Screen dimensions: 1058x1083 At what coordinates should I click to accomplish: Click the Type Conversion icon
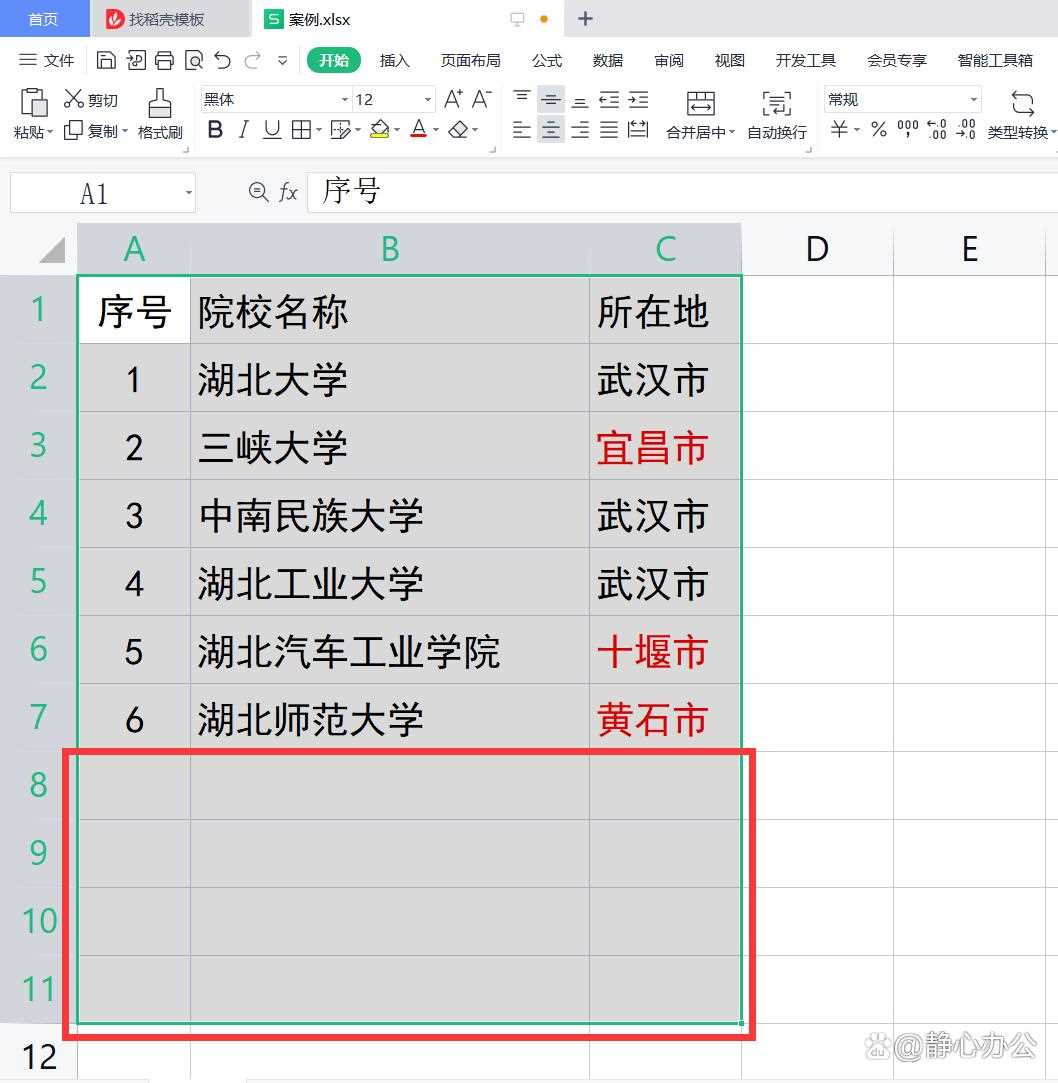(1022, 104)
